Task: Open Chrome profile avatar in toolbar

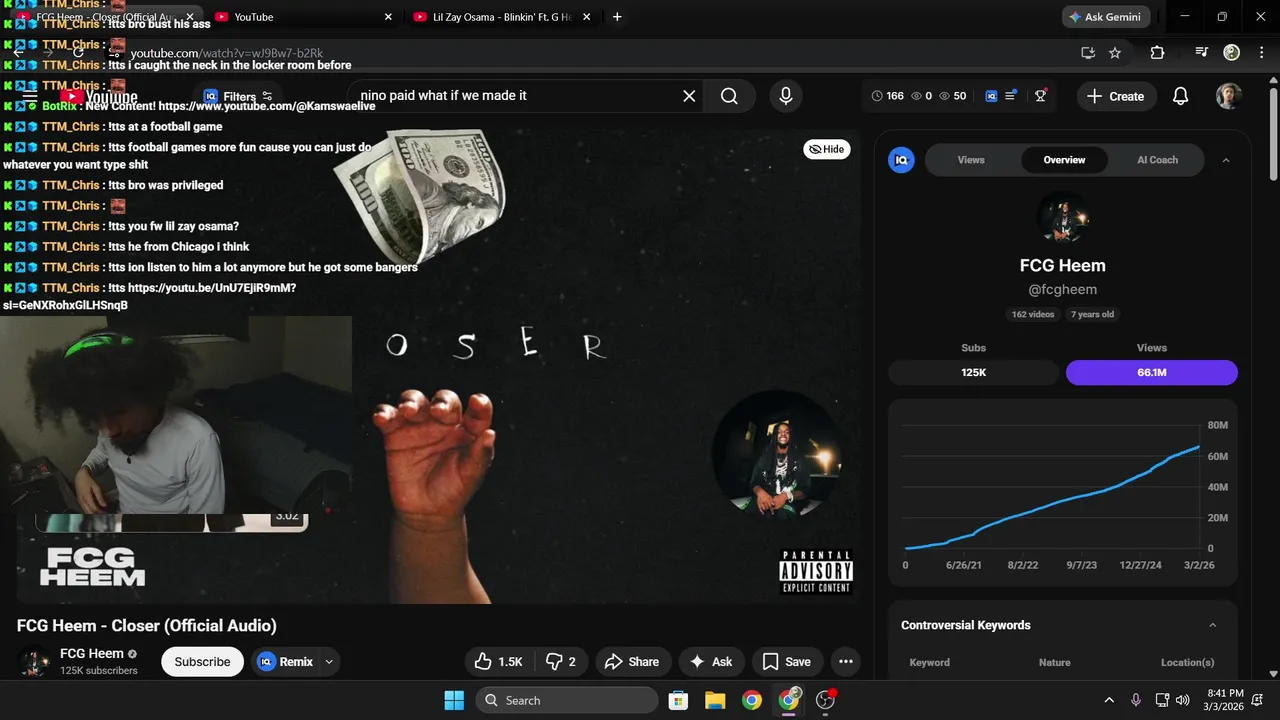Action: click(1232, 52)
